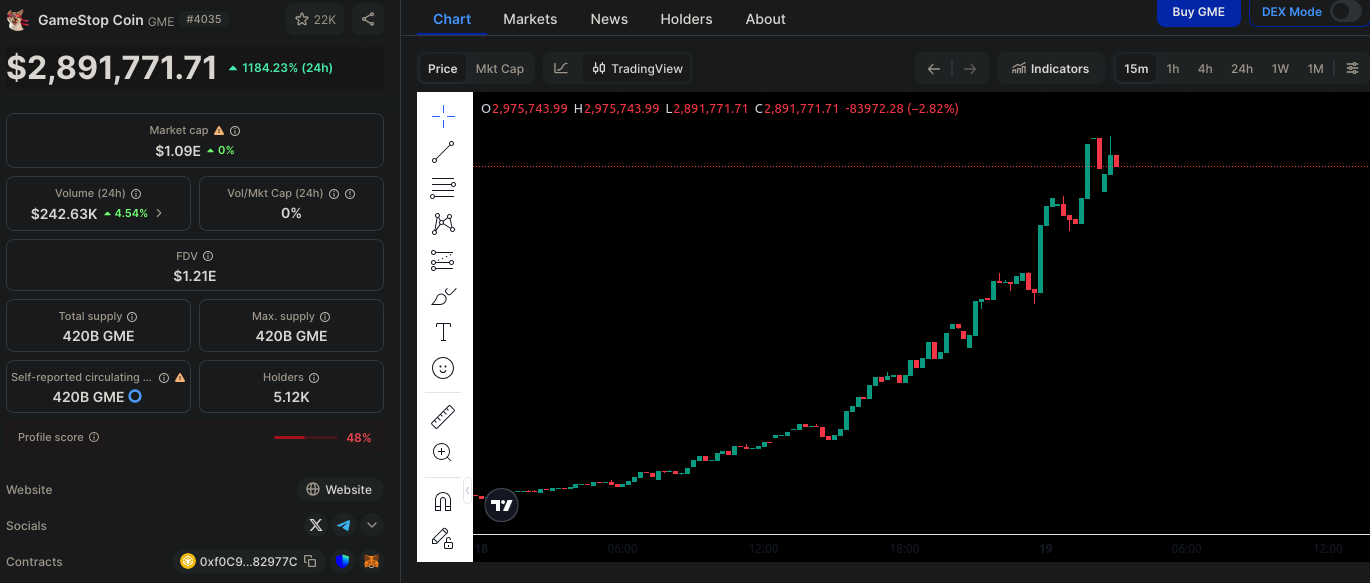Select the trend line drawing tool

pos(442,152)
